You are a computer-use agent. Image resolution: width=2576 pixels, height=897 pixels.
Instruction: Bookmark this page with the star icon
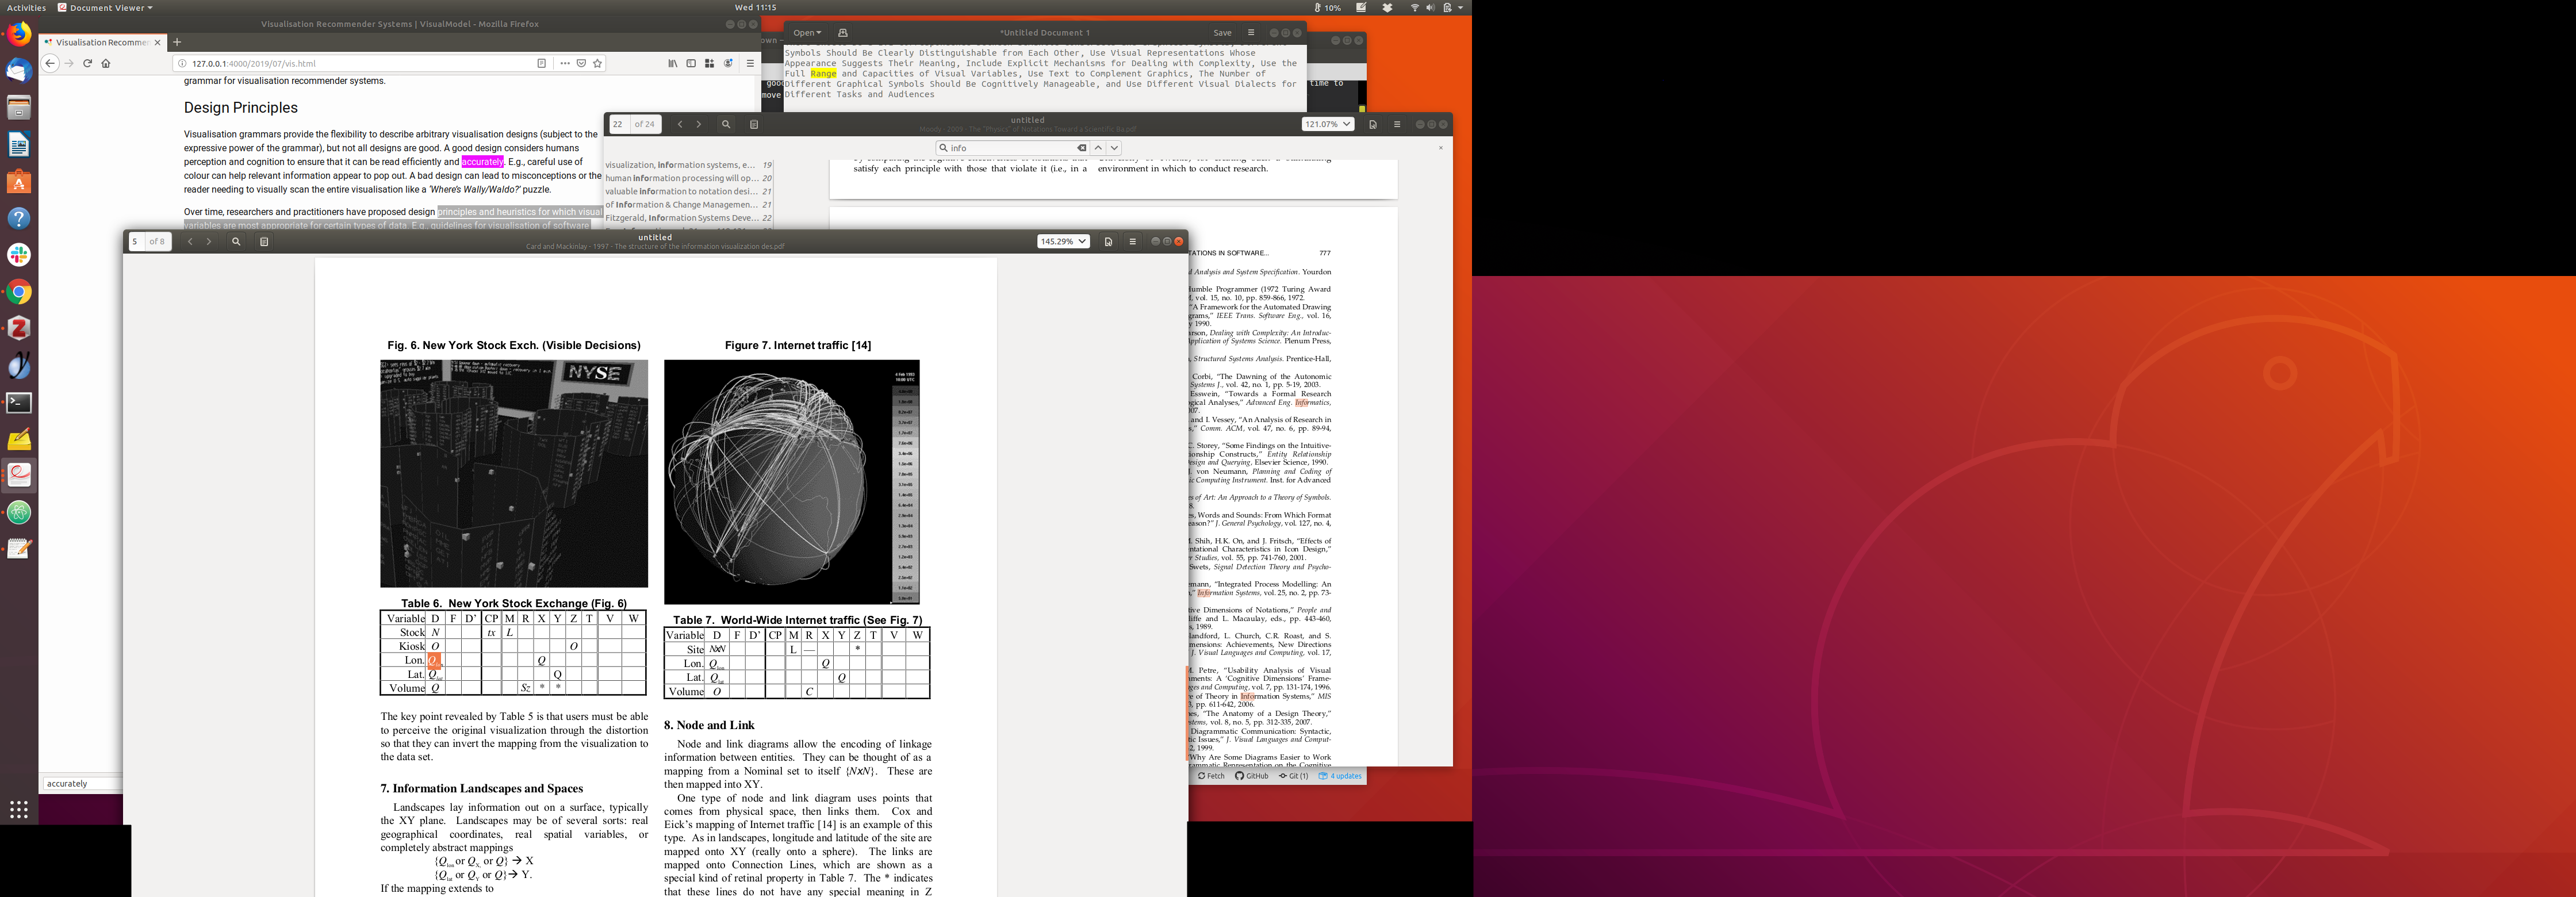click(597, 63)
